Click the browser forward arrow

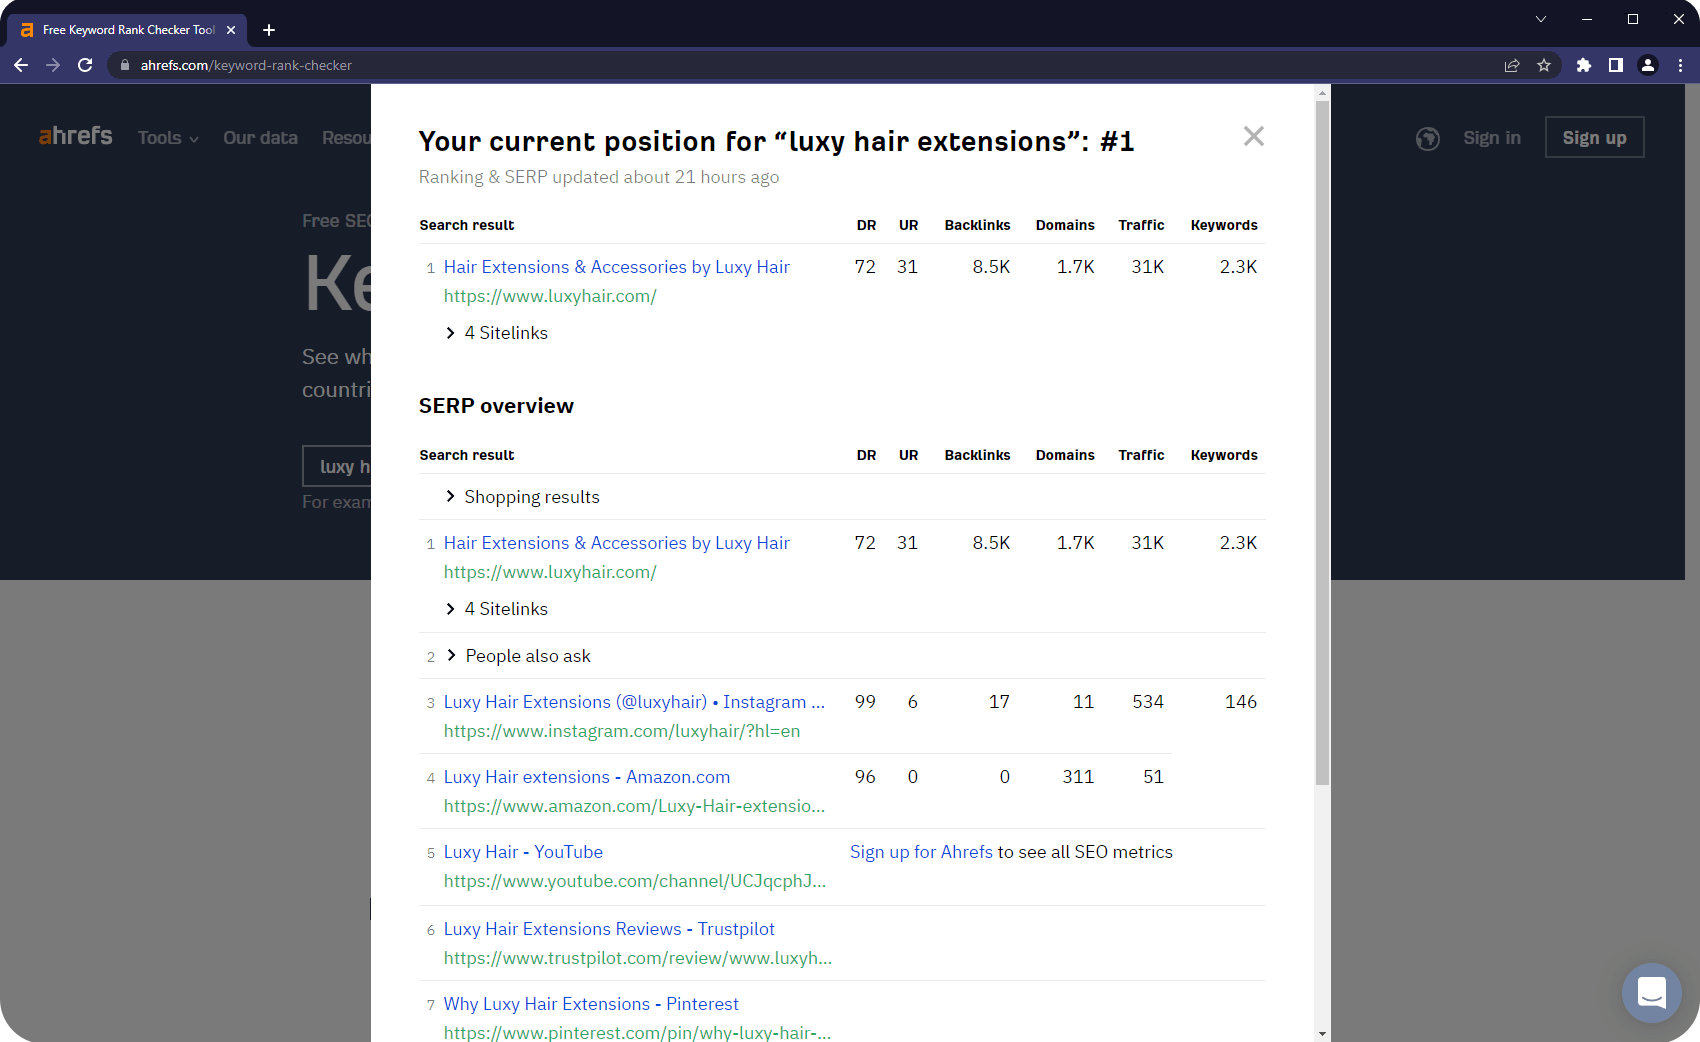[53, 65]
